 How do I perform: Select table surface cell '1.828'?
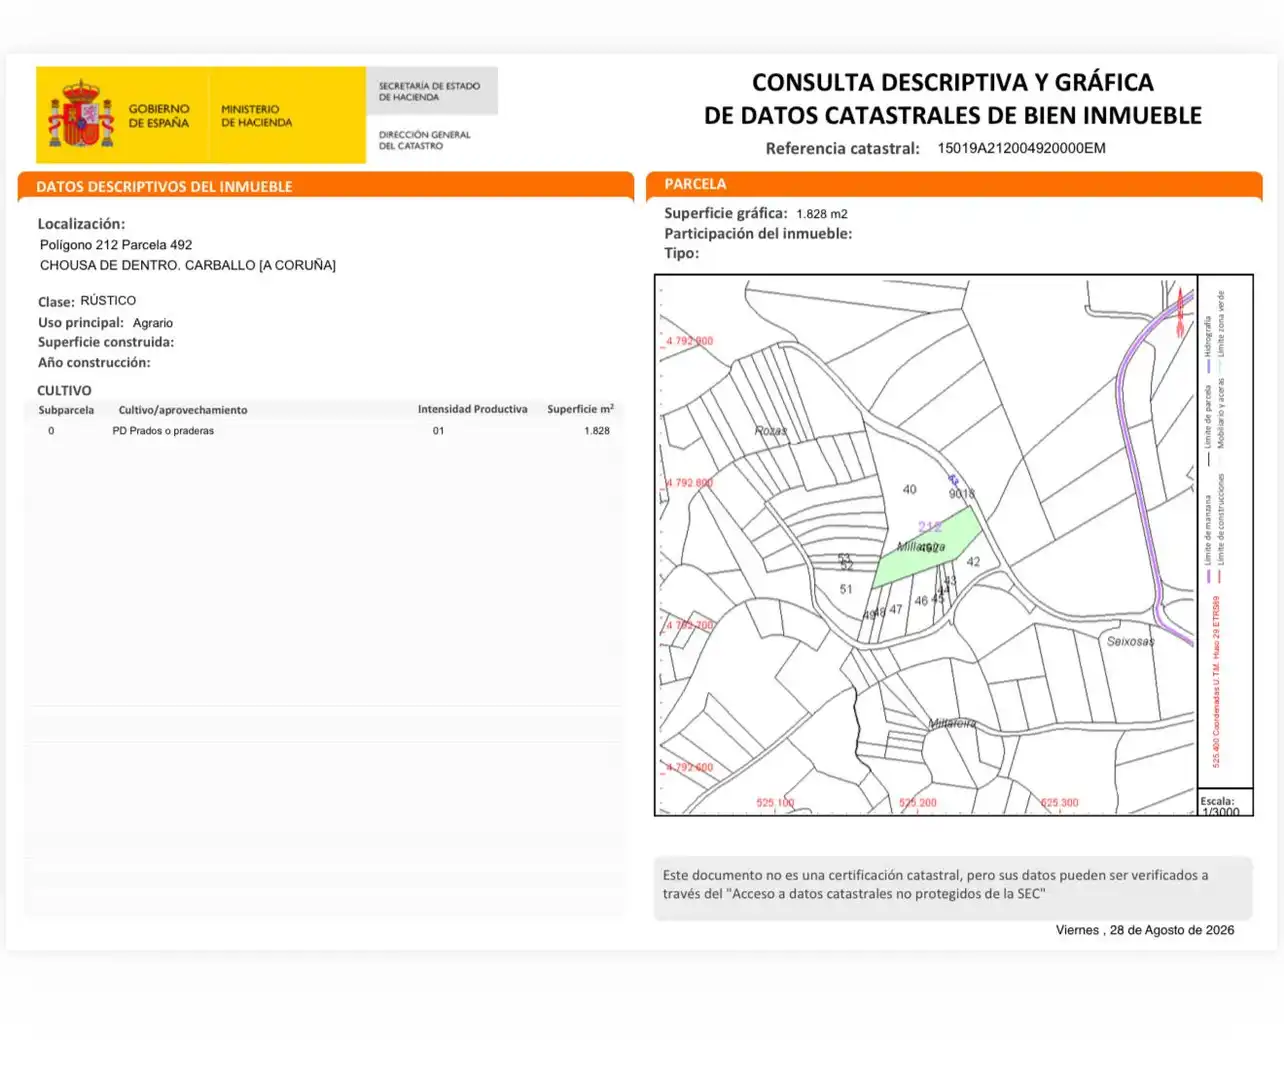(x=597, y=431)
